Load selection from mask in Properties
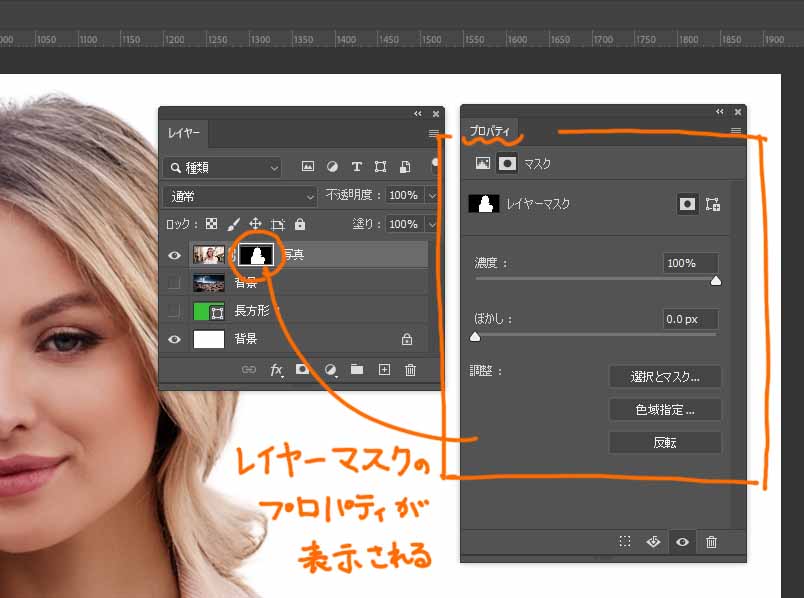The image size is (804, 598). (625, 541)
